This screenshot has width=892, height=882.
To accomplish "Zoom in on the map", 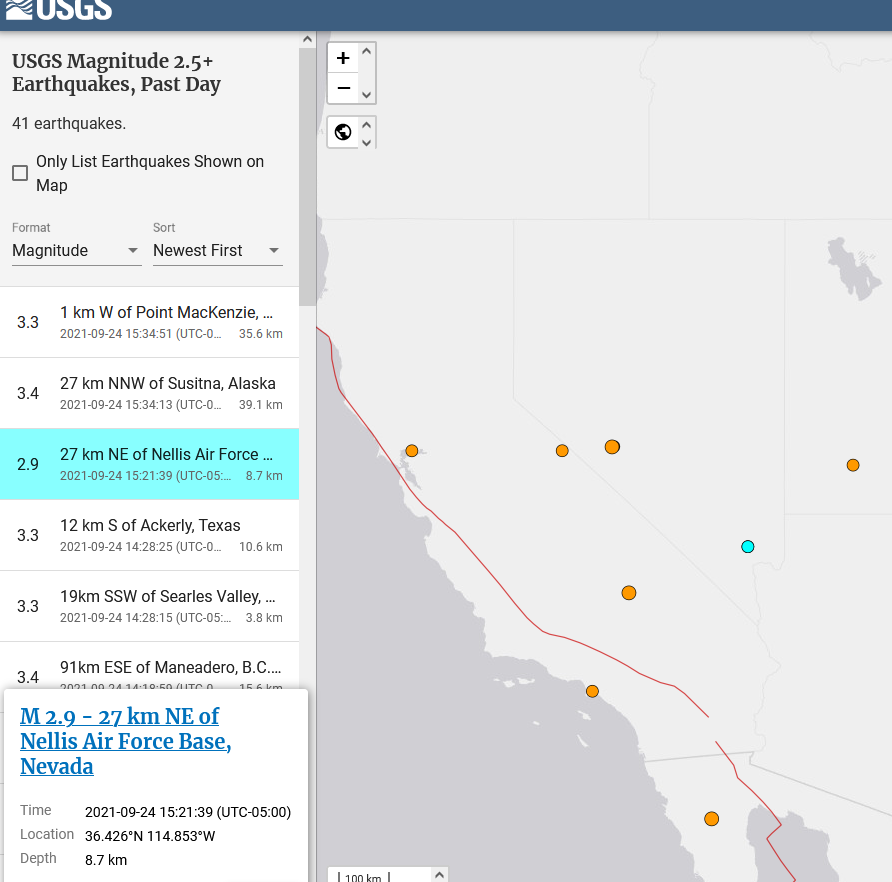I will coord(343,58).
